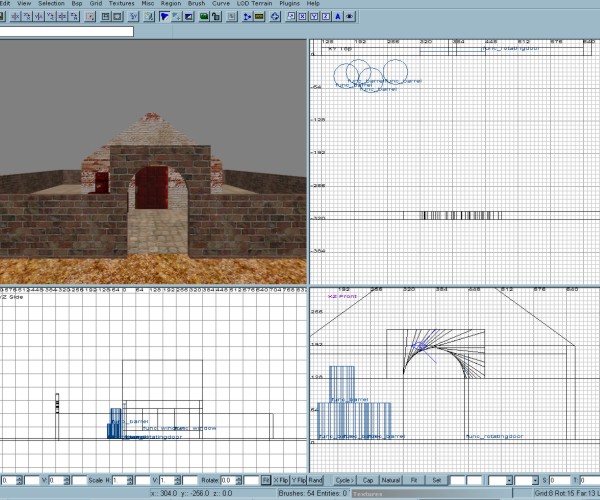Click the Fit button beside Natural

[414, 480]
